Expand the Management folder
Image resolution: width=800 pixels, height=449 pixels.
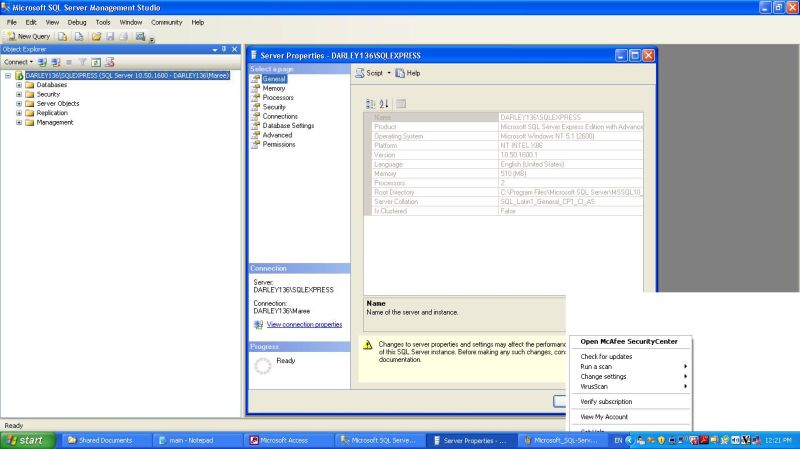19,122
